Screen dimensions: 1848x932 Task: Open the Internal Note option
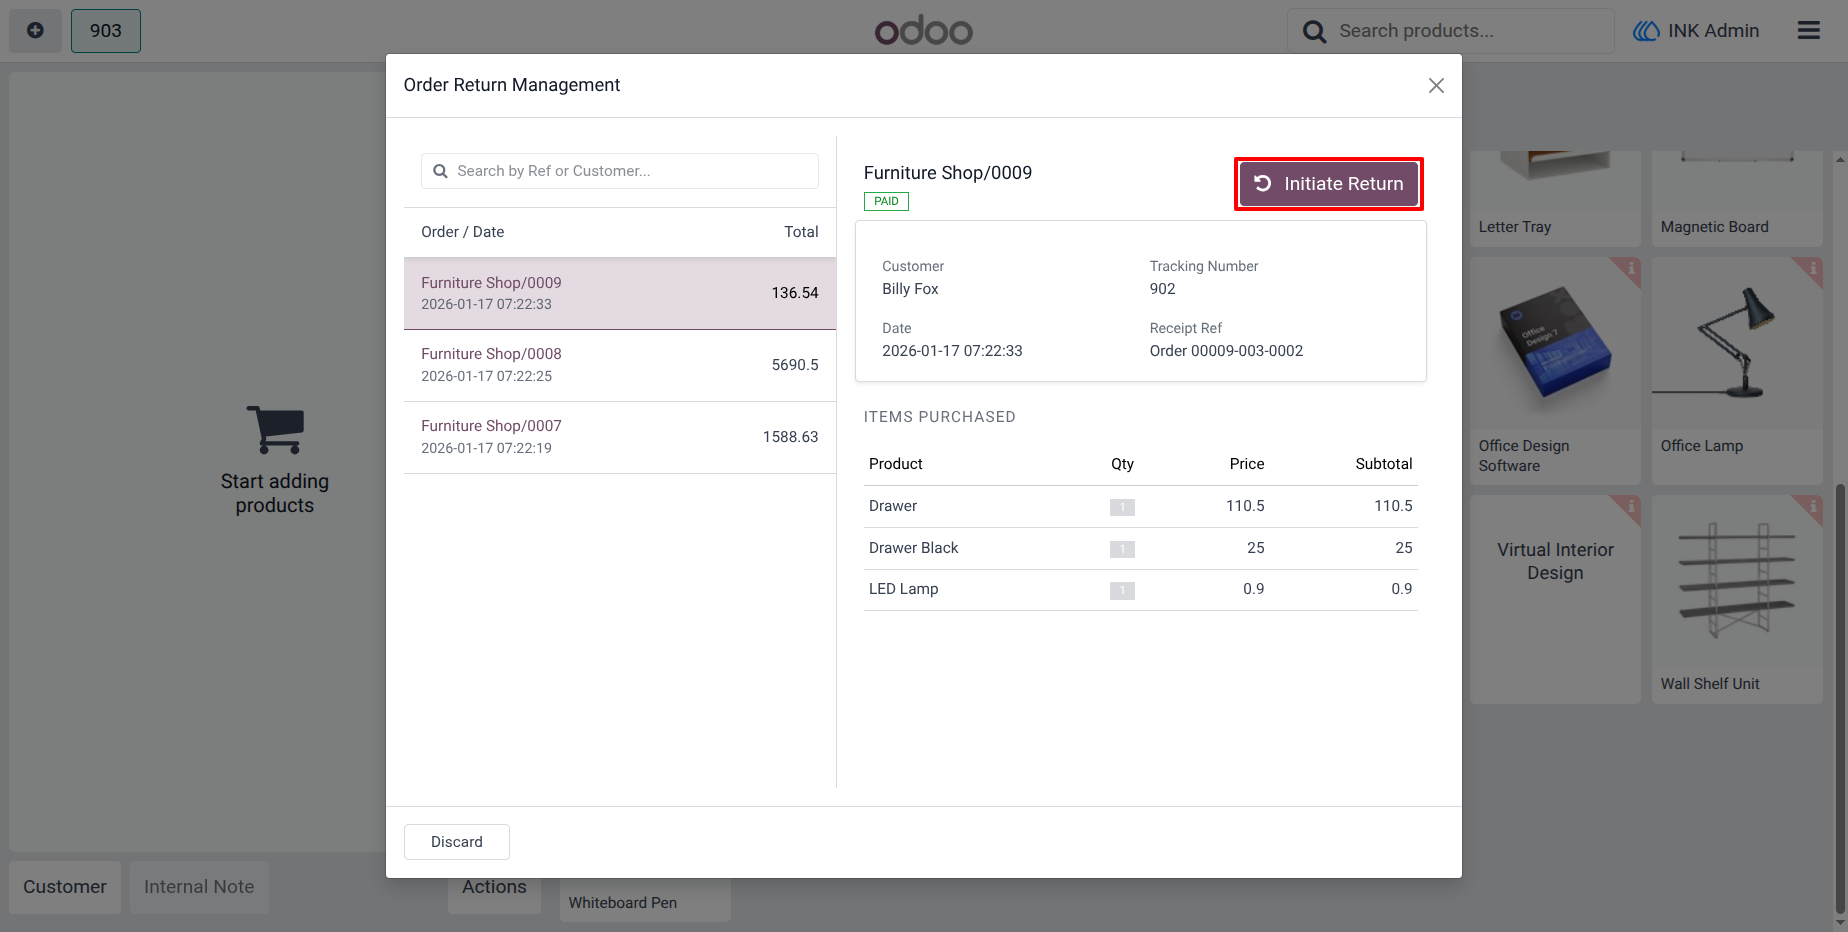(x=199, y=887)
